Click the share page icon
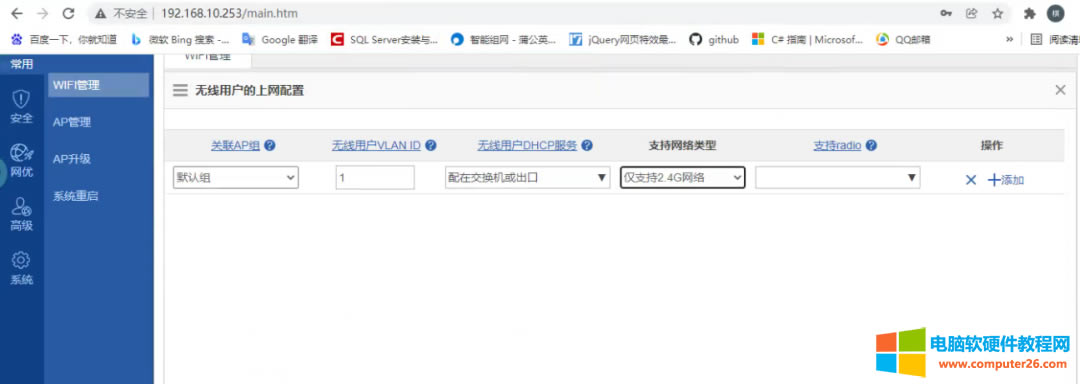The image size is (1080, 384). click(x=971, y=13)
